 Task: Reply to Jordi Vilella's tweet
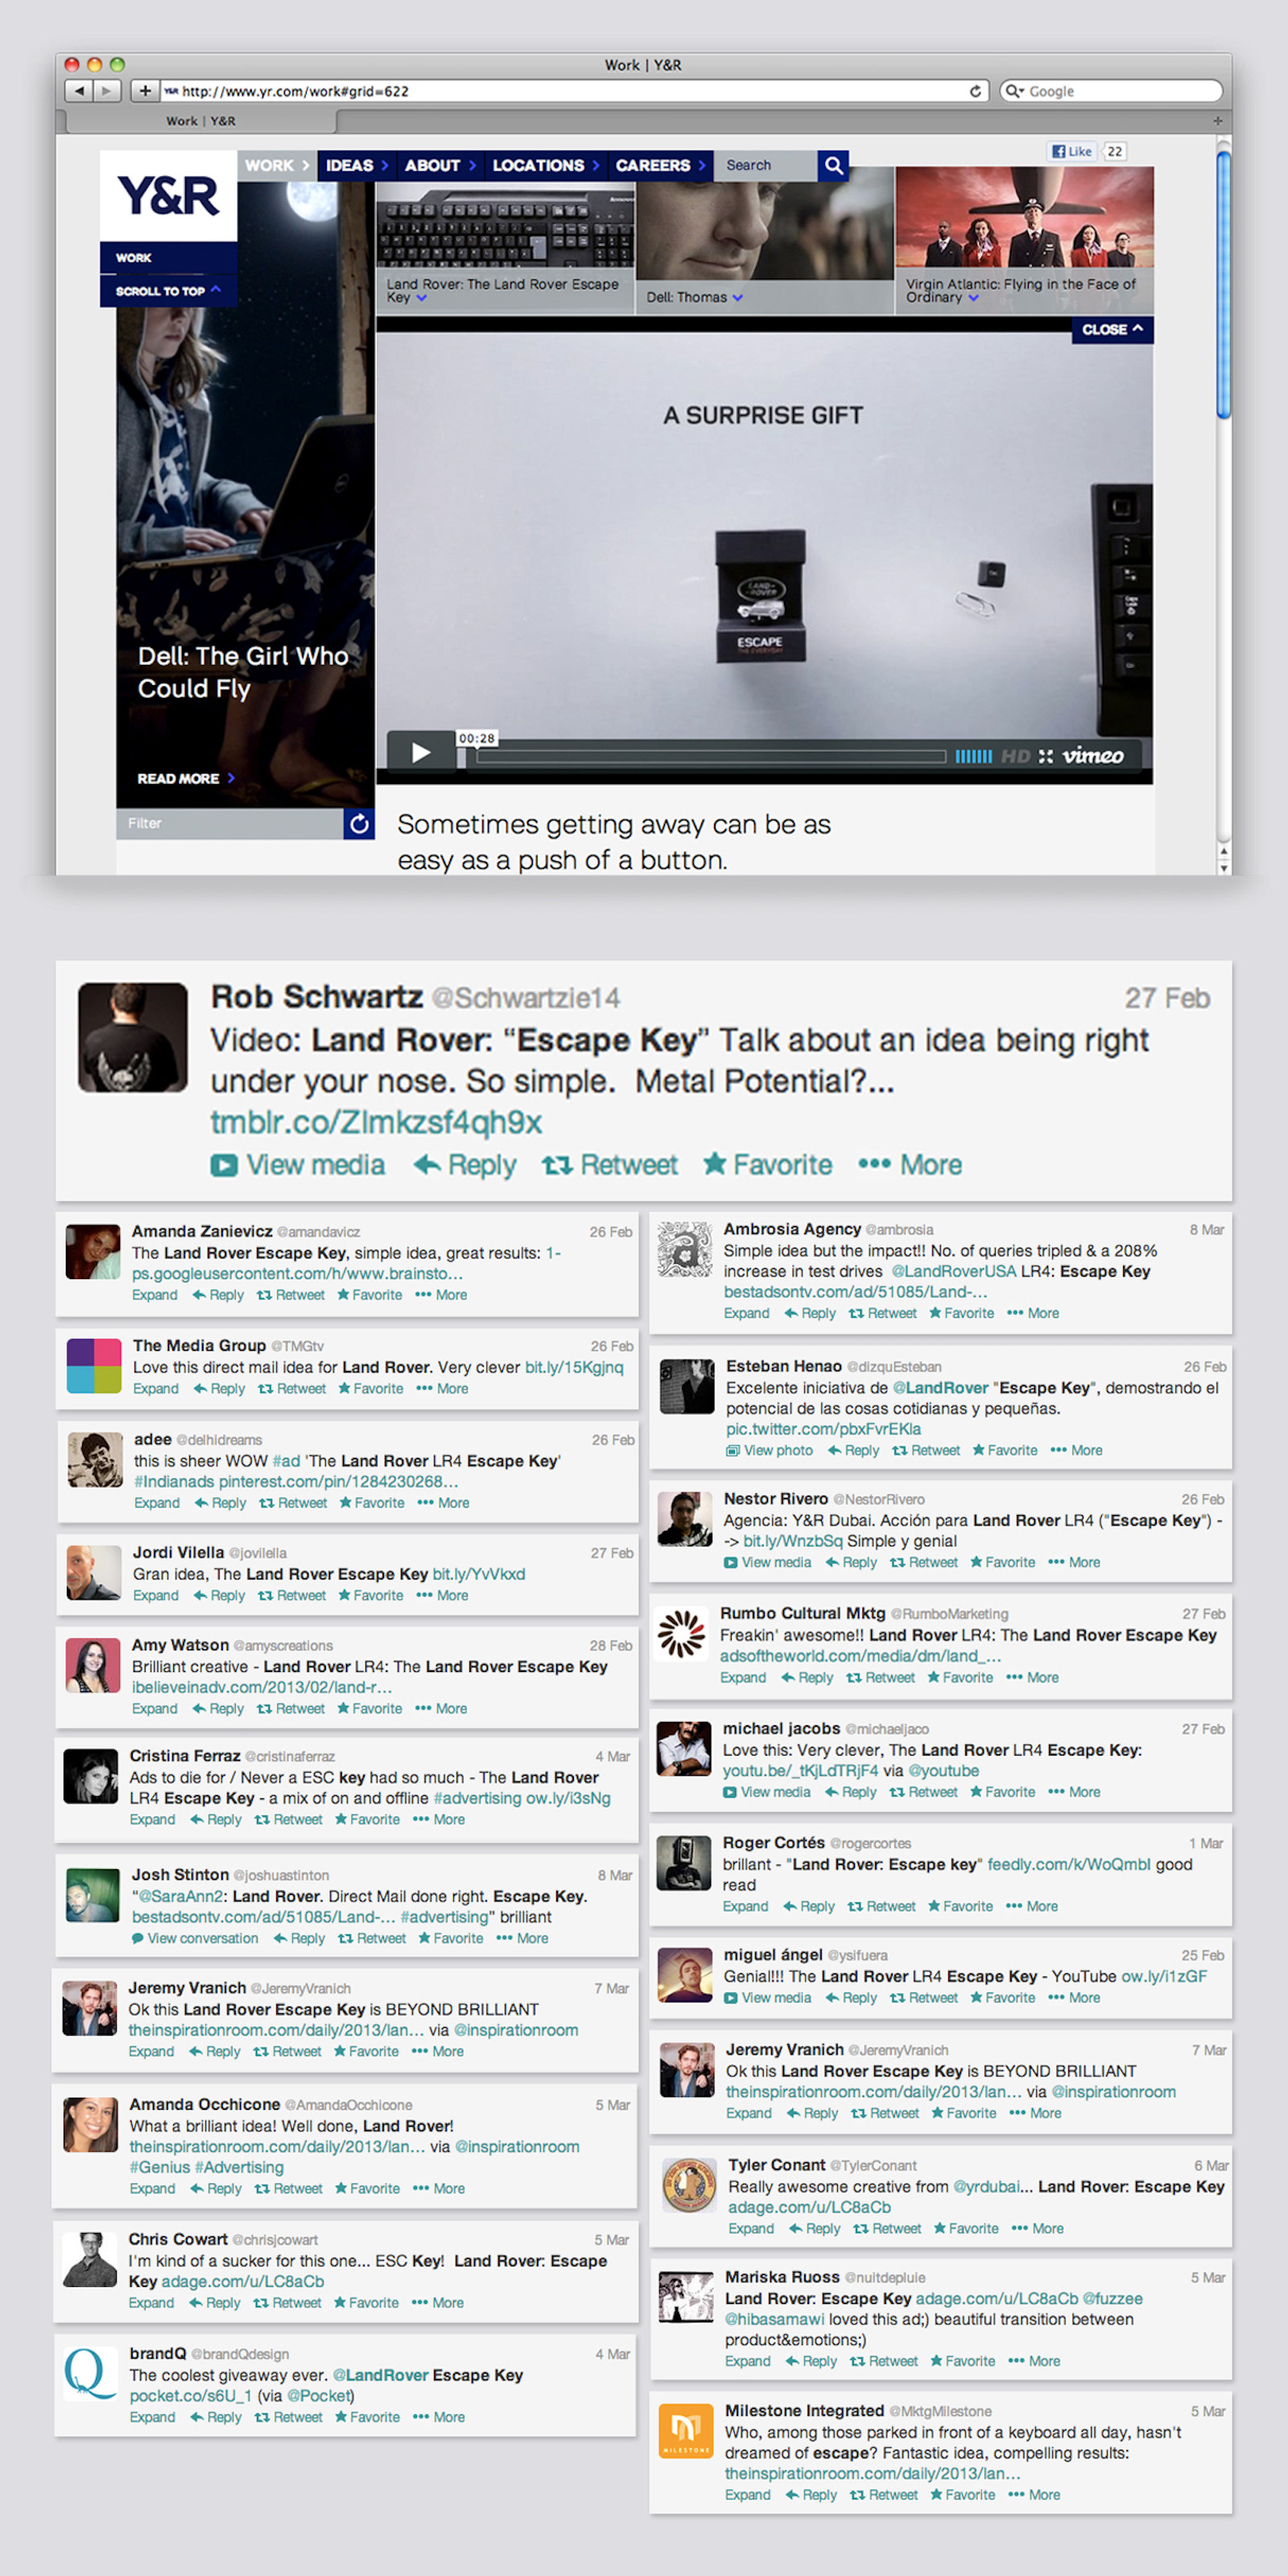[219, 1596]
